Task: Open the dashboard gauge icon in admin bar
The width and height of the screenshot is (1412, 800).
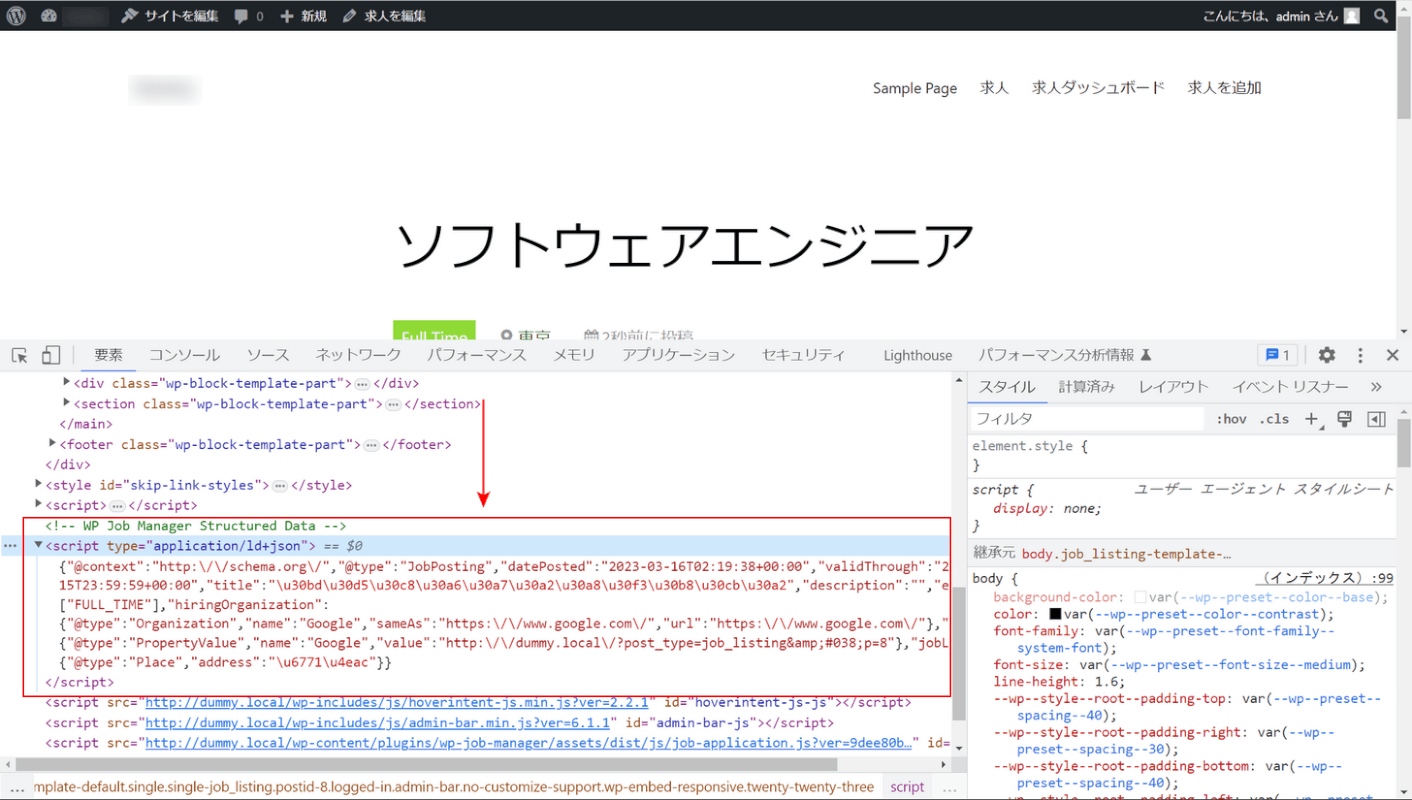Action: (49, 15)
